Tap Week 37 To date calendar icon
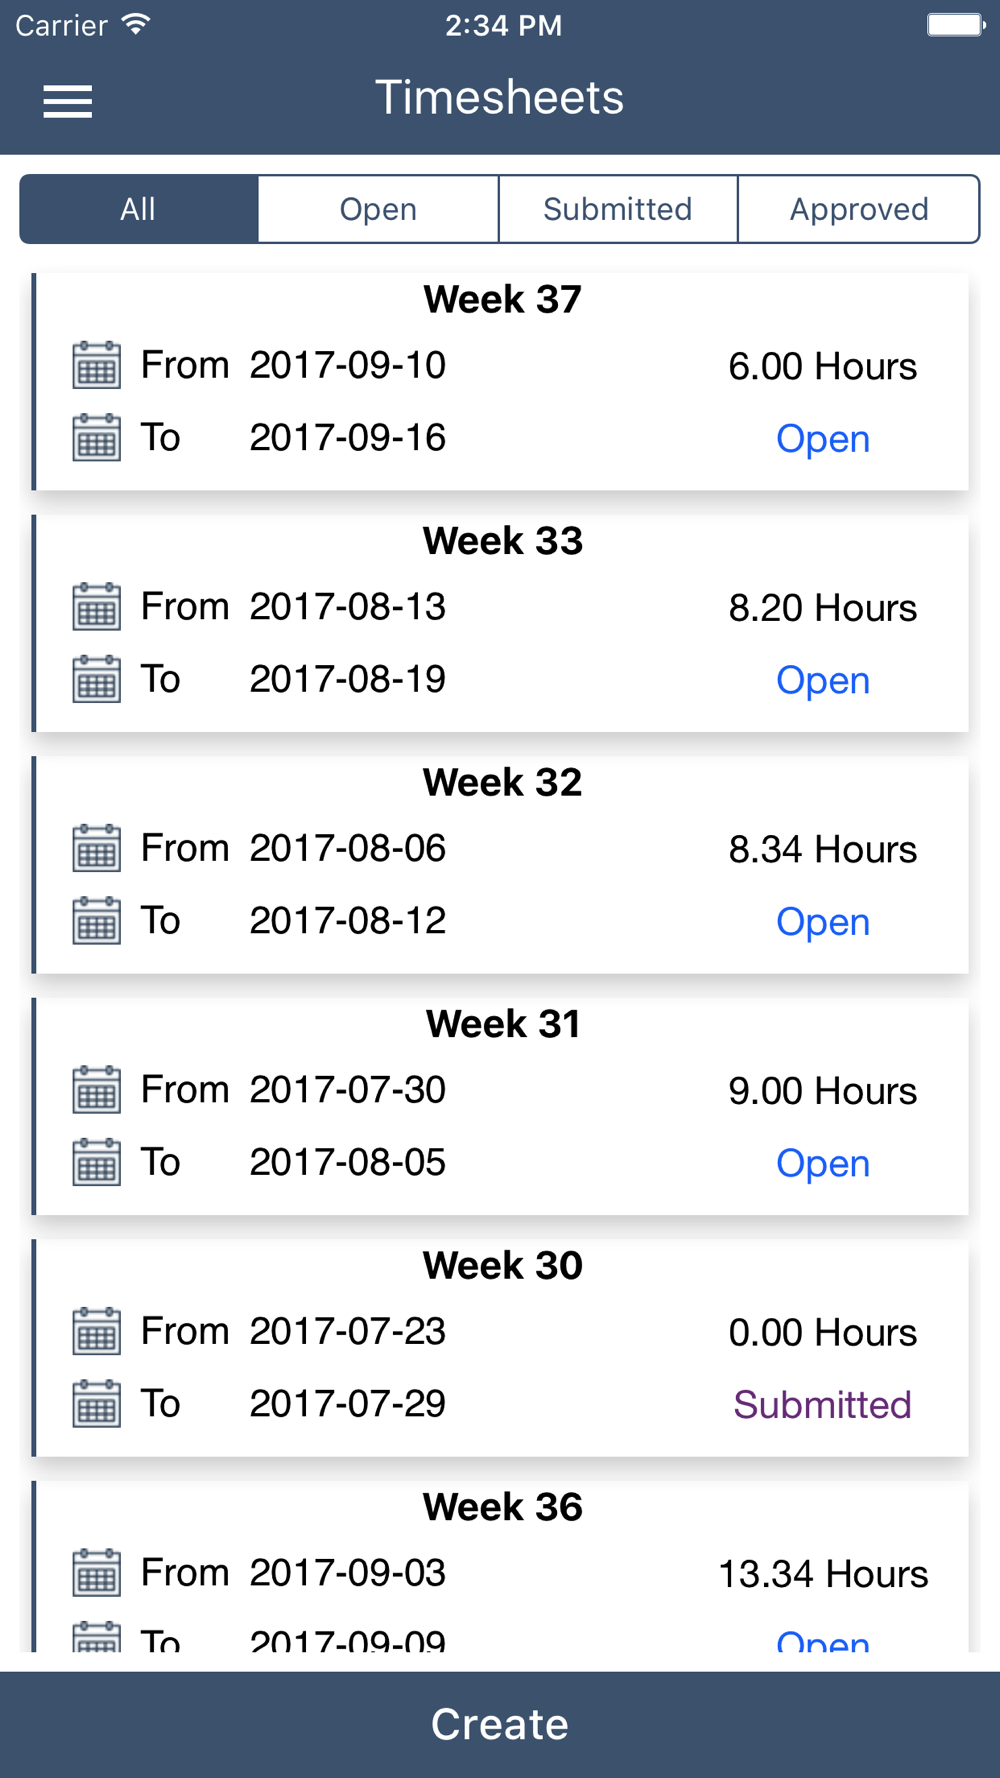Image resolution: width=1000 pixels, height=1778 pixels. (x=97, y=437)
